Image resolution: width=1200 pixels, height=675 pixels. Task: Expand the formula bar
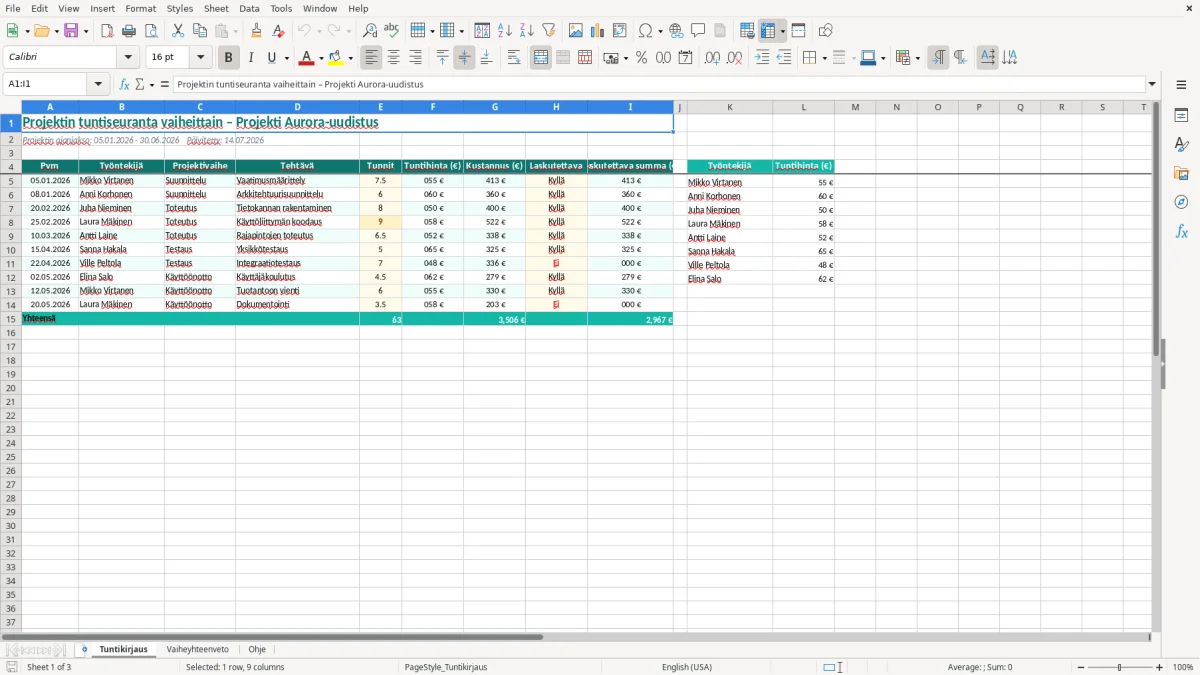pos(1152,85)
